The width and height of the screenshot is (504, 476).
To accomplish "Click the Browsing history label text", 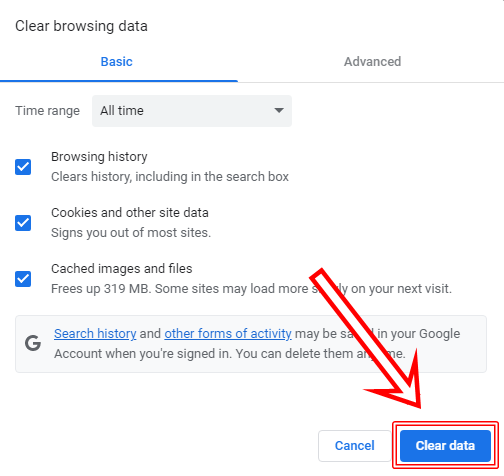I will pyautogui.click(x=99, y=157).
